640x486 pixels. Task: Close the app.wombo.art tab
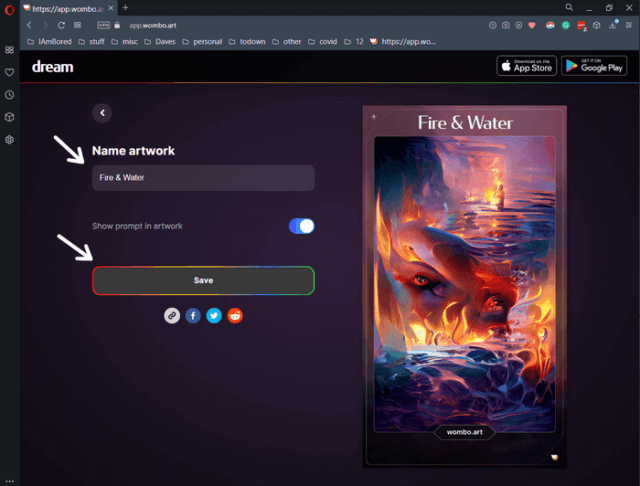[111, 8]
